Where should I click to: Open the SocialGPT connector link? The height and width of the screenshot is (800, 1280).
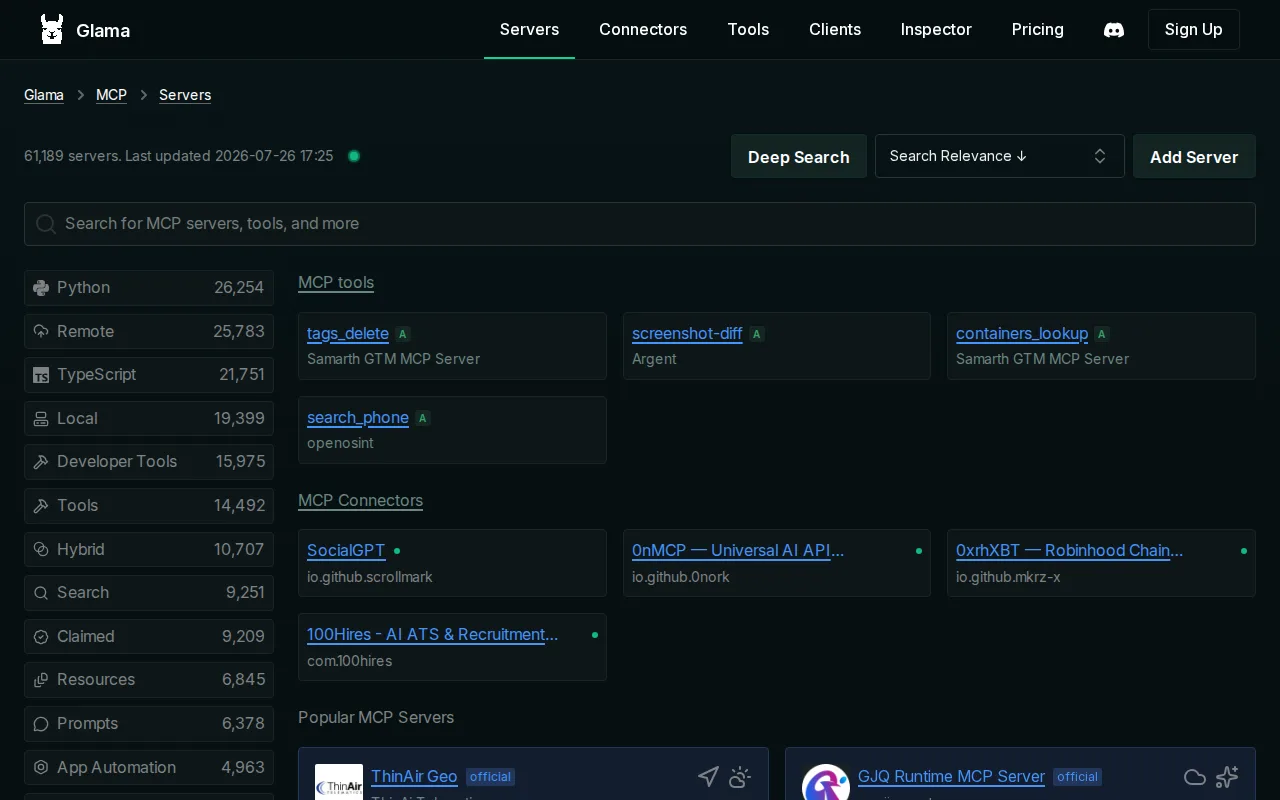346,551
